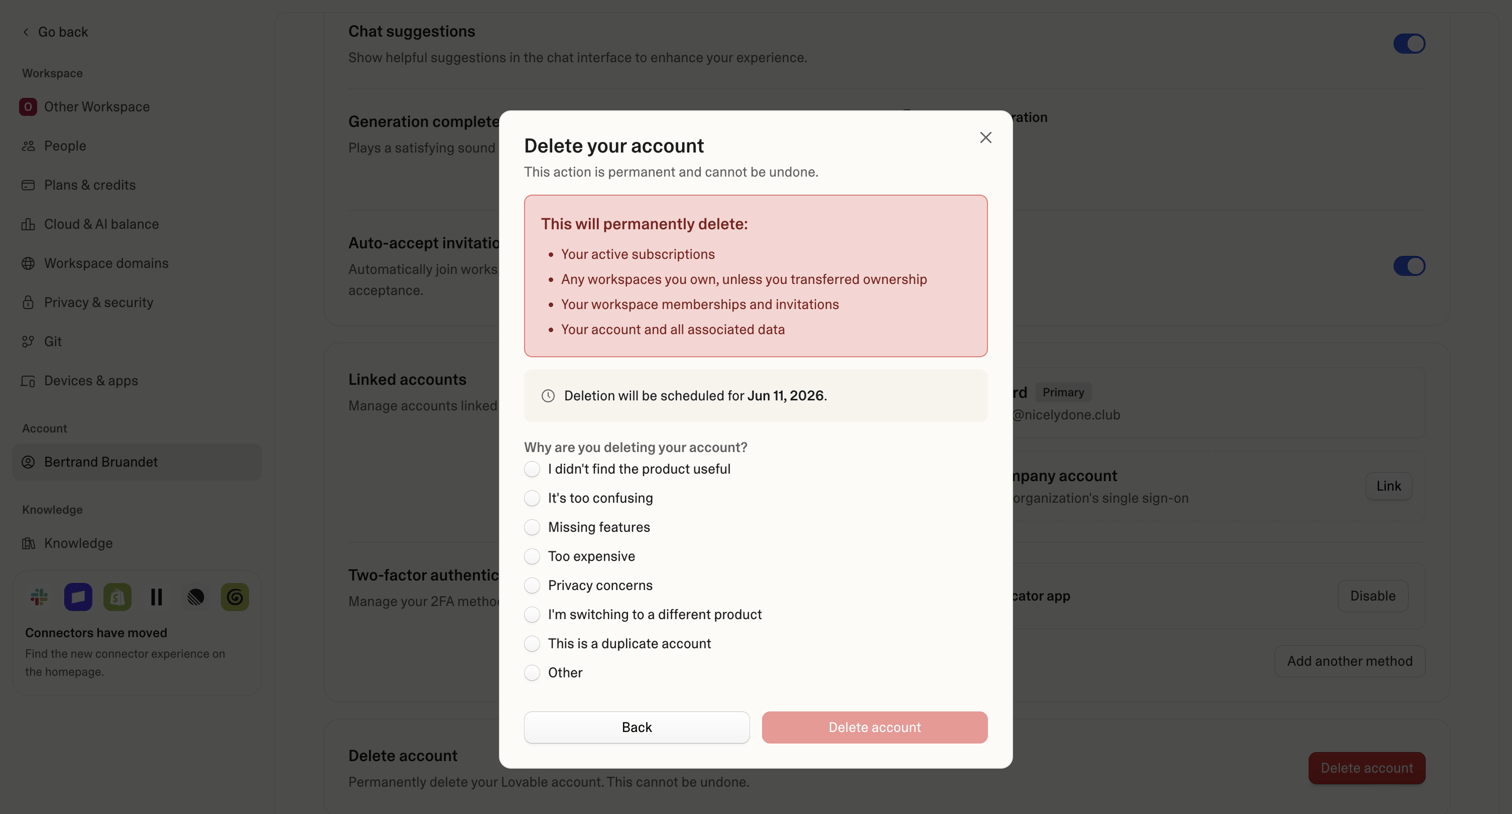Toggle the Chat suggestions switch
Image resolution: width=1512 pixels, height=814 pixels.
click(x=1409, y=44)
